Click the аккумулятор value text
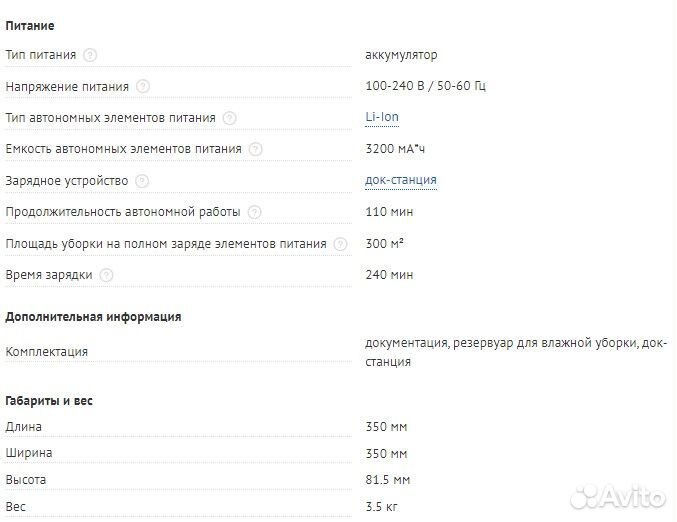The width and height of the screenshot is (677, 522). coord(401,54)
